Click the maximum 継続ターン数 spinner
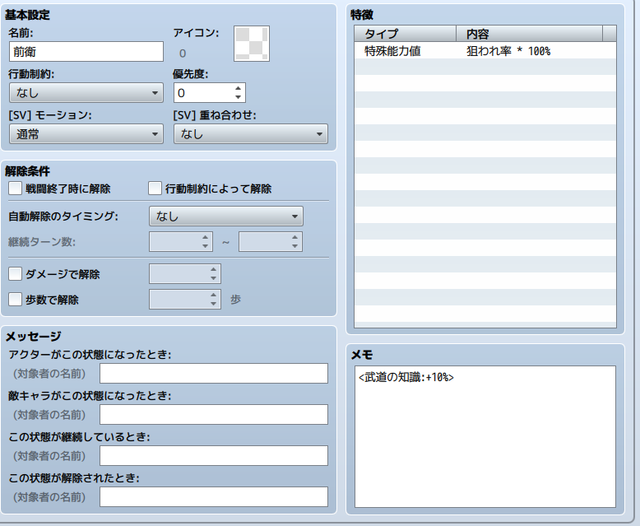Screen dimensions: 640x526 pyautogui.click(x=271, y=242)
